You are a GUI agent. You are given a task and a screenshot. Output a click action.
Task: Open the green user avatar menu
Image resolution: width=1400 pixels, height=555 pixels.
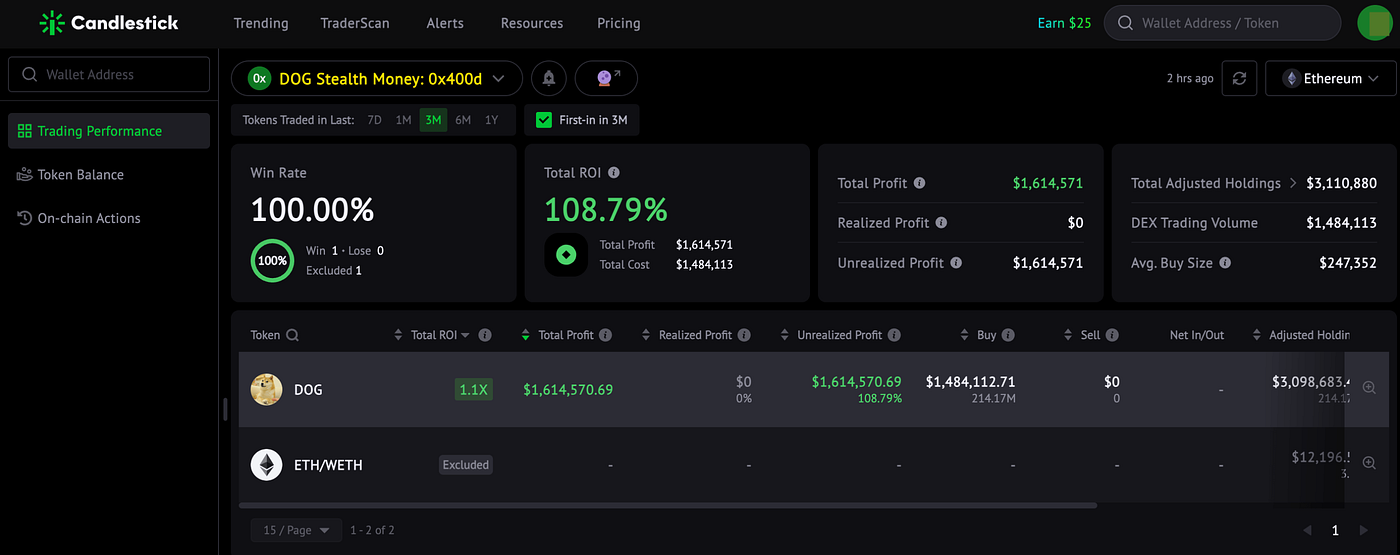pyautogui.click(x=1375, y=23)
